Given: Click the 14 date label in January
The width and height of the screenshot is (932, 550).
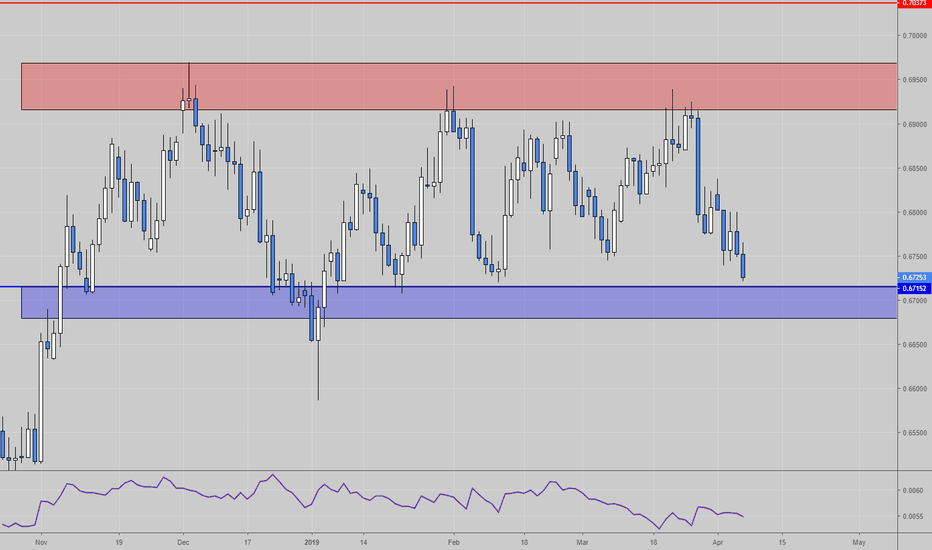Looking at the screenshot, I should pyautogui.click(x=364, y=542).
